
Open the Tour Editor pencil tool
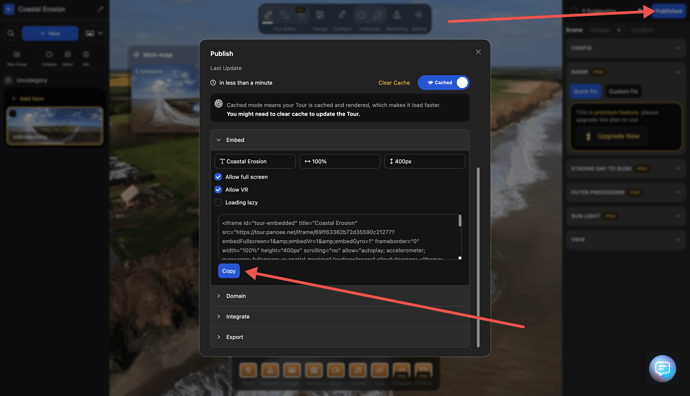pos(268,15)
